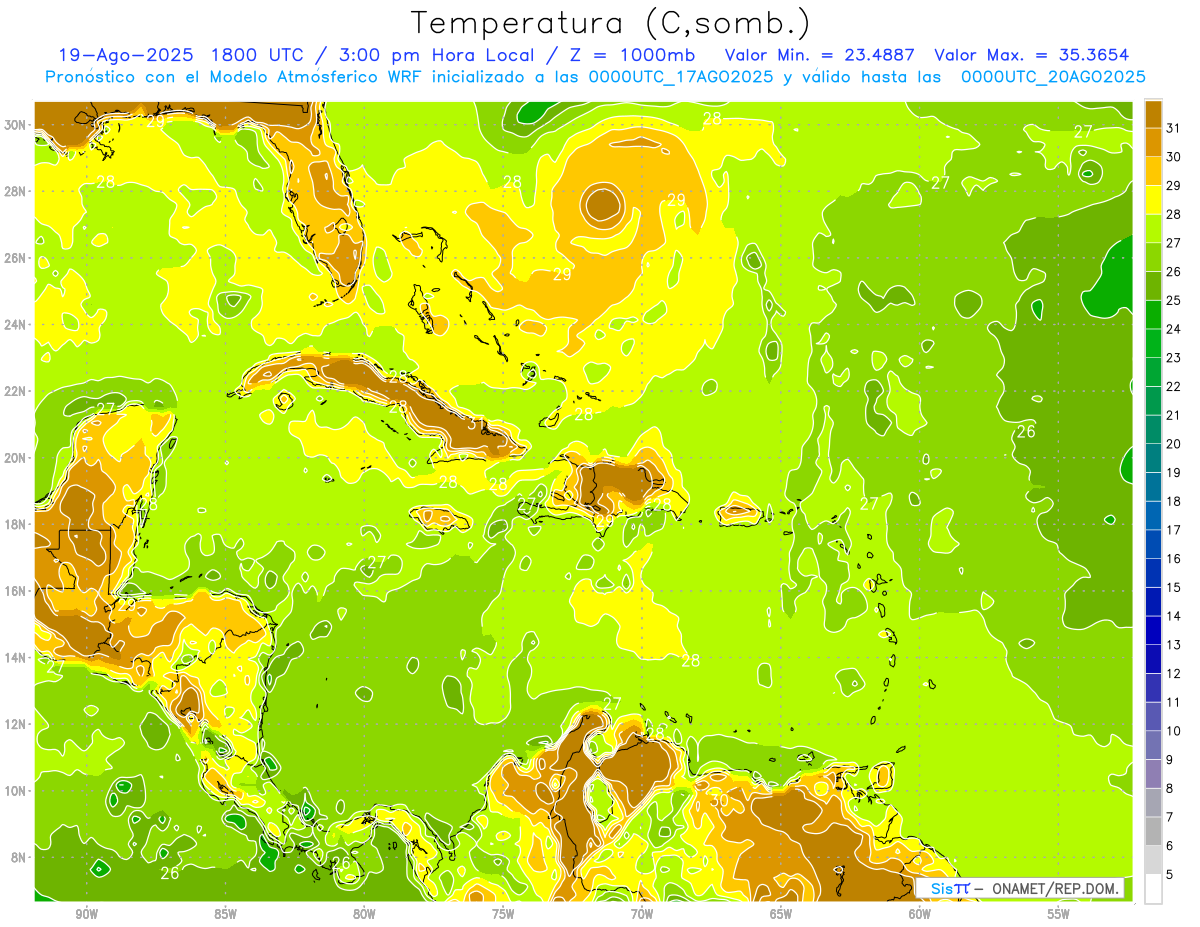Select the 'Valor Min. = 23.4887' readout

[820, 55]
